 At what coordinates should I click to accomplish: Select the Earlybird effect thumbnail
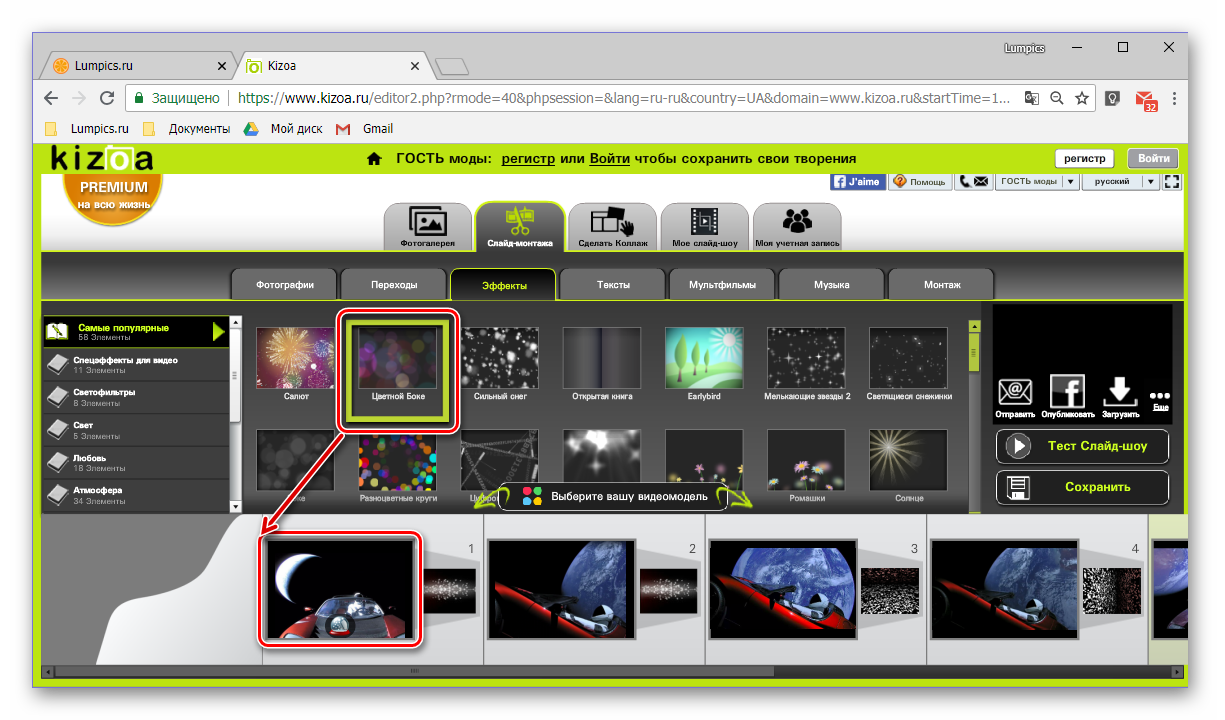click(704, 358)
